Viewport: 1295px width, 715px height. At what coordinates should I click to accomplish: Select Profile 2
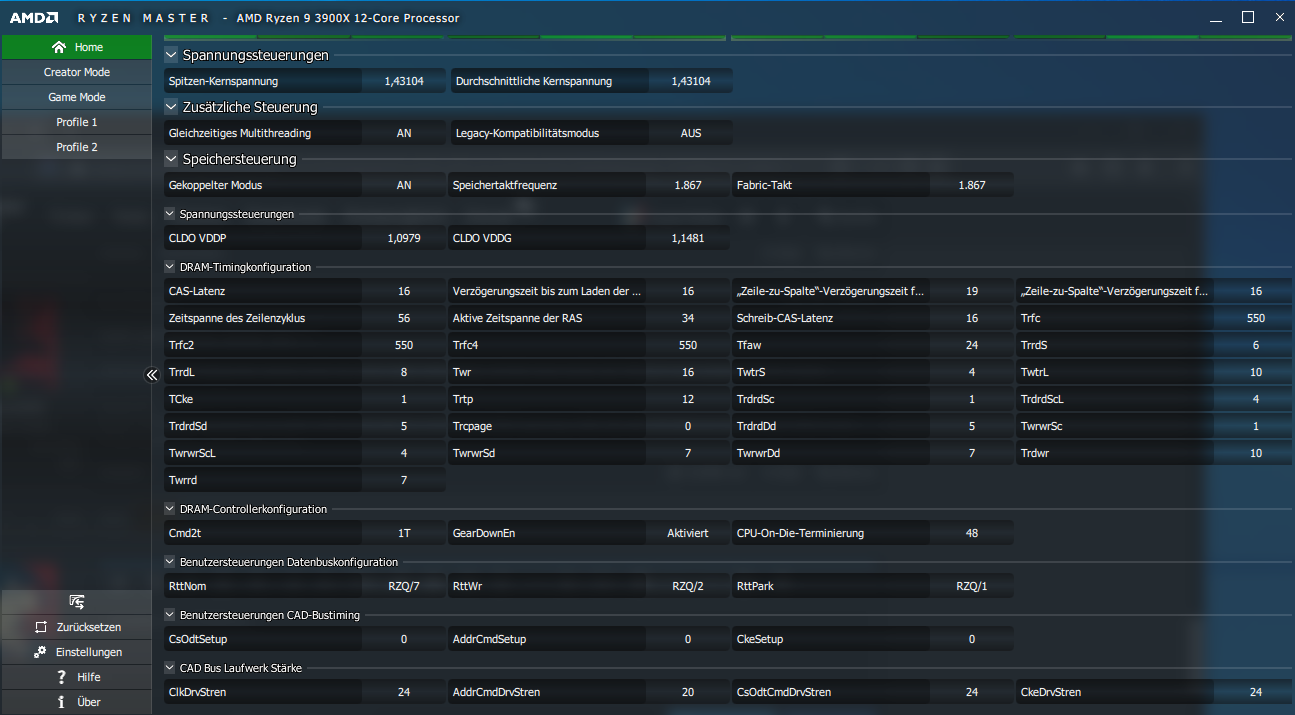click(76, 147)
